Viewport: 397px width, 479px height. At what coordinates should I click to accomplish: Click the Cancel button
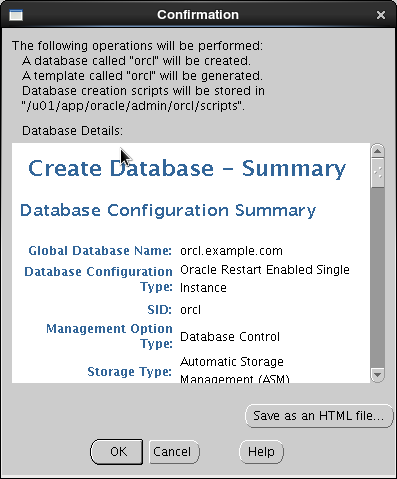point(174,452)
